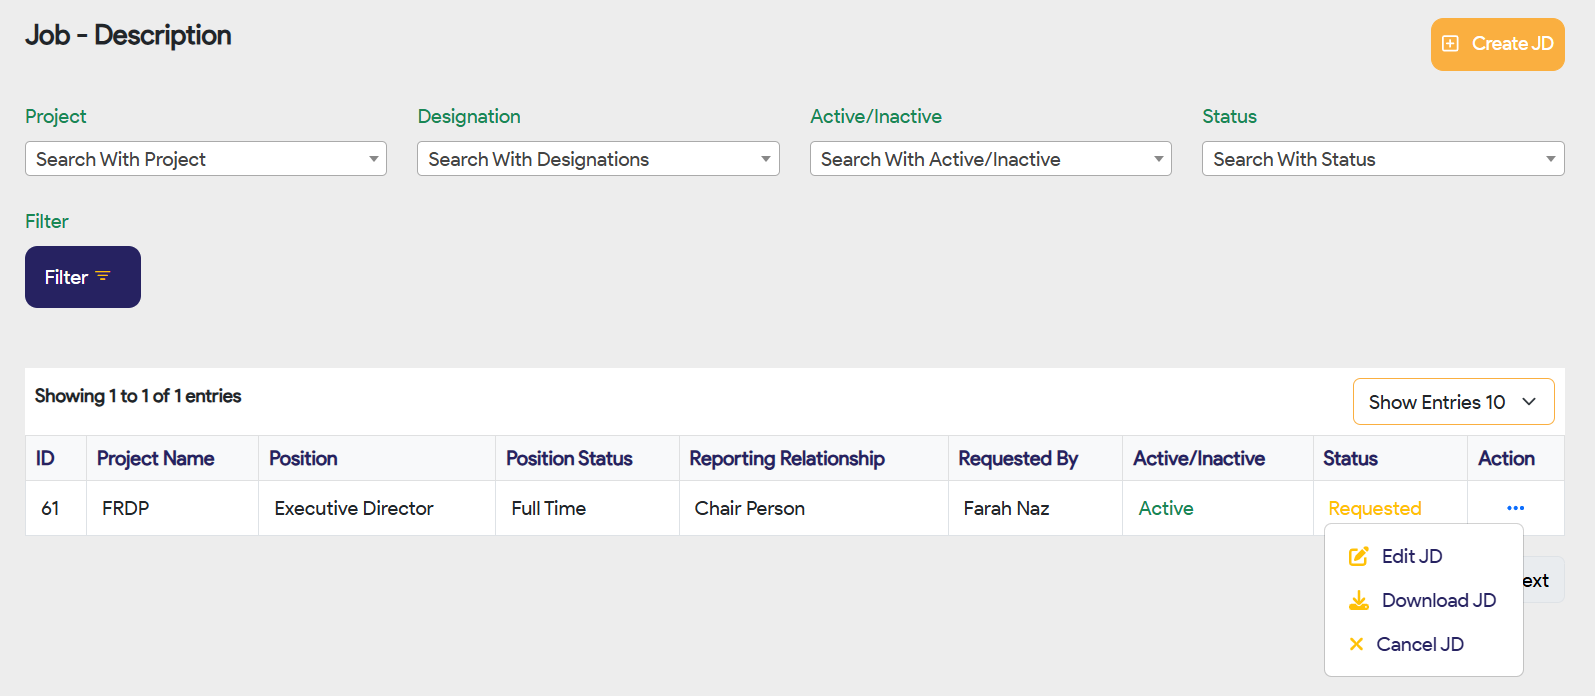Image resolution: width=1595 pixels, height=696 pixels.
Task: Select the pencil icon next to Edit JD
Action: coord(1358,556)
